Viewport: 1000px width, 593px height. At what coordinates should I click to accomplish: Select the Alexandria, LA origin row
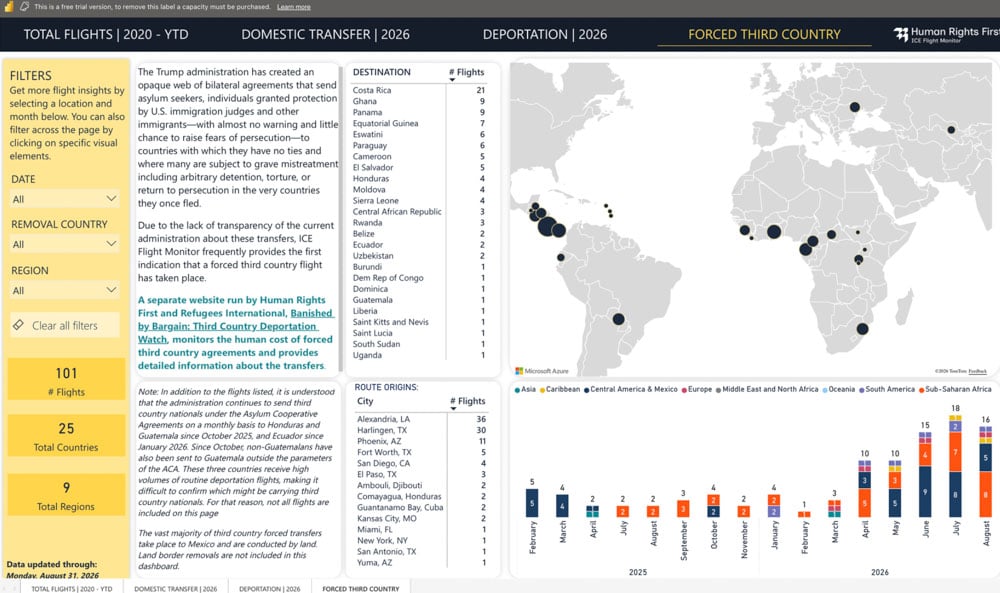(x=422, y=419)
